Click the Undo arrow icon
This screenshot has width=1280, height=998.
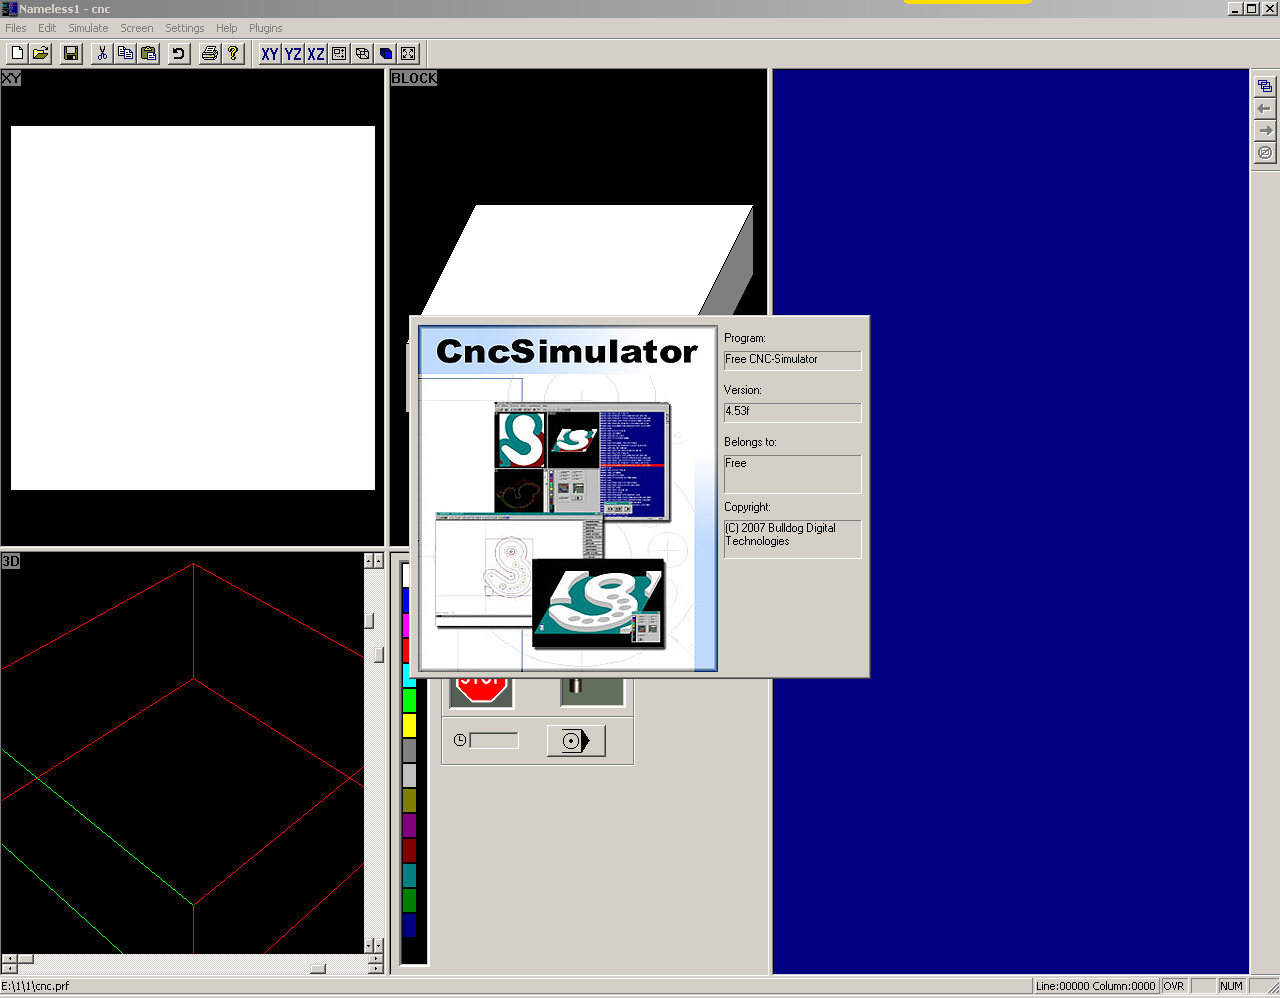point(179,53)
